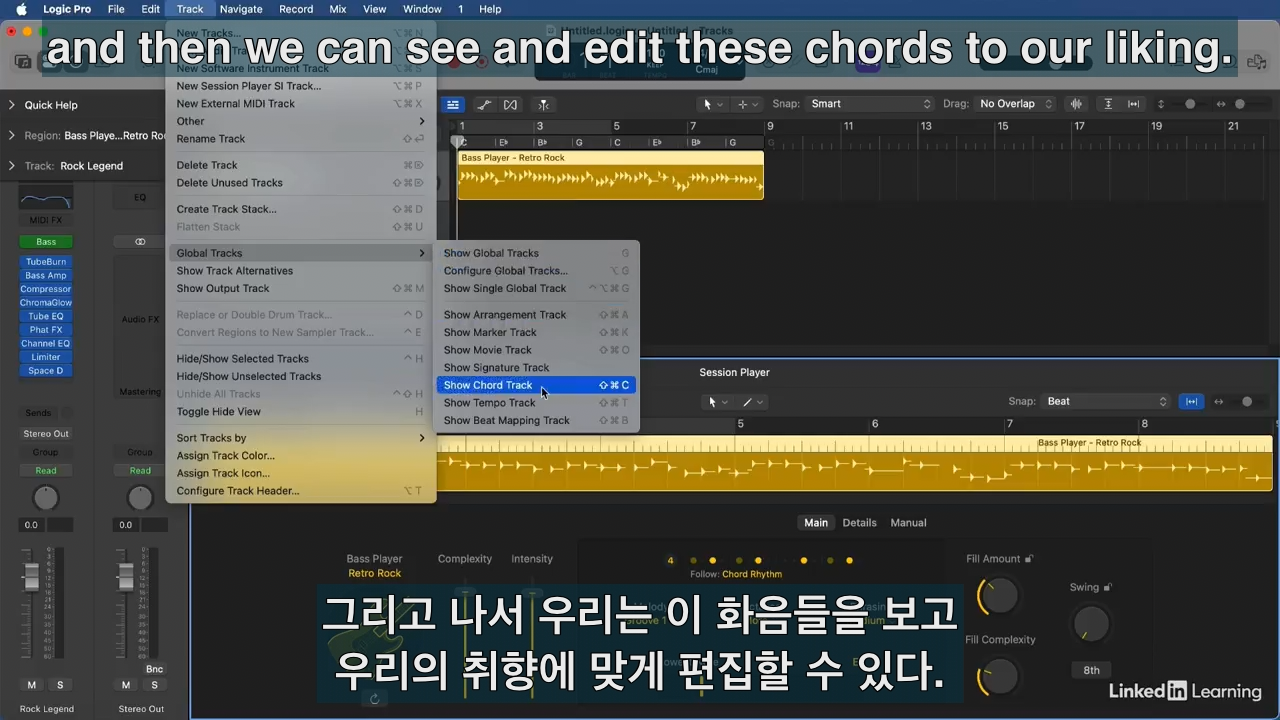Click the Bass Player Retro Rock style name

[375, 573]
